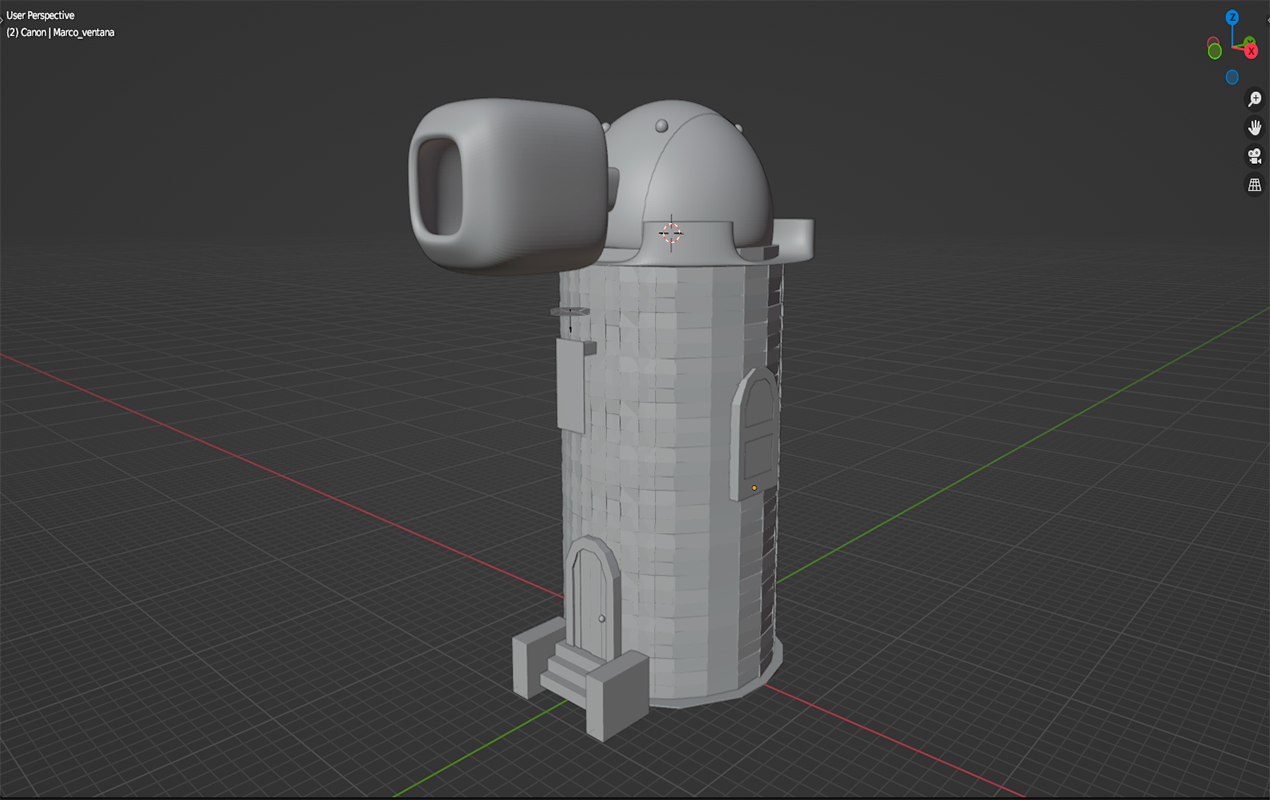Click the blue Z axis gizmo handle
The image size is (1270, 800).
coord(1232,17)
